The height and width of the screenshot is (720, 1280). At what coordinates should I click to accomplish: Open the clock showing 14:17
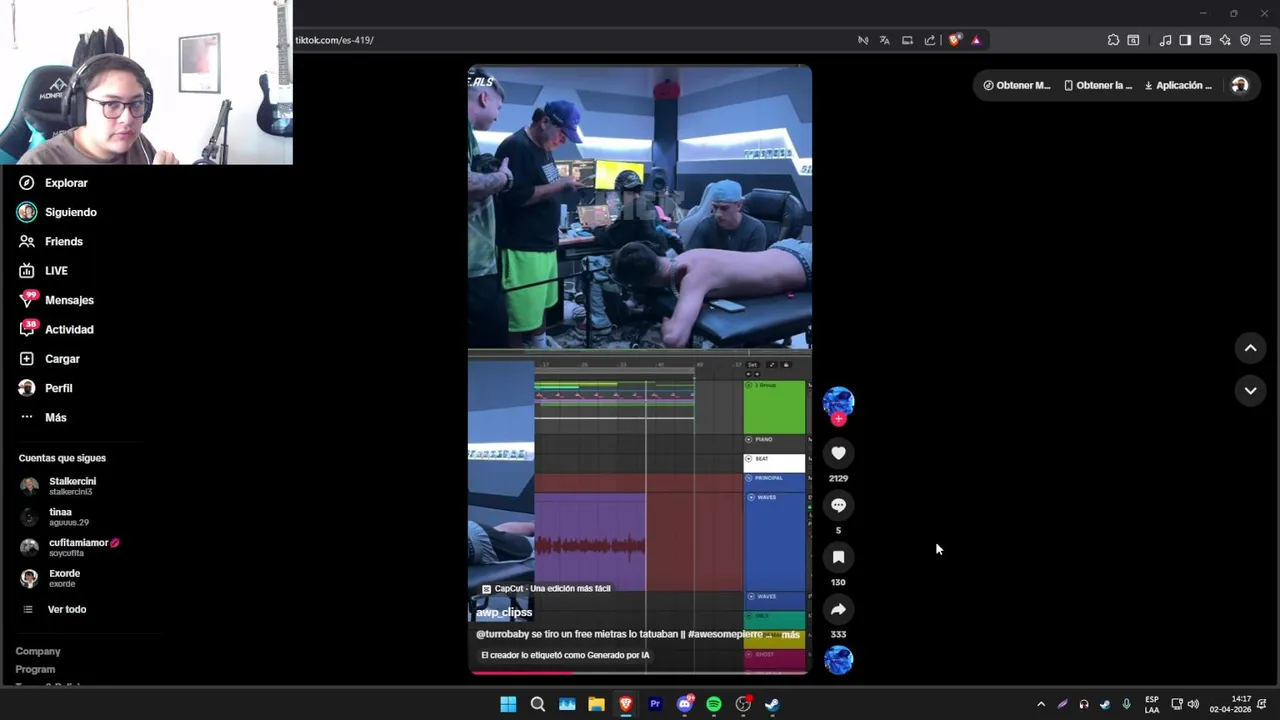tap(1230, 704)
